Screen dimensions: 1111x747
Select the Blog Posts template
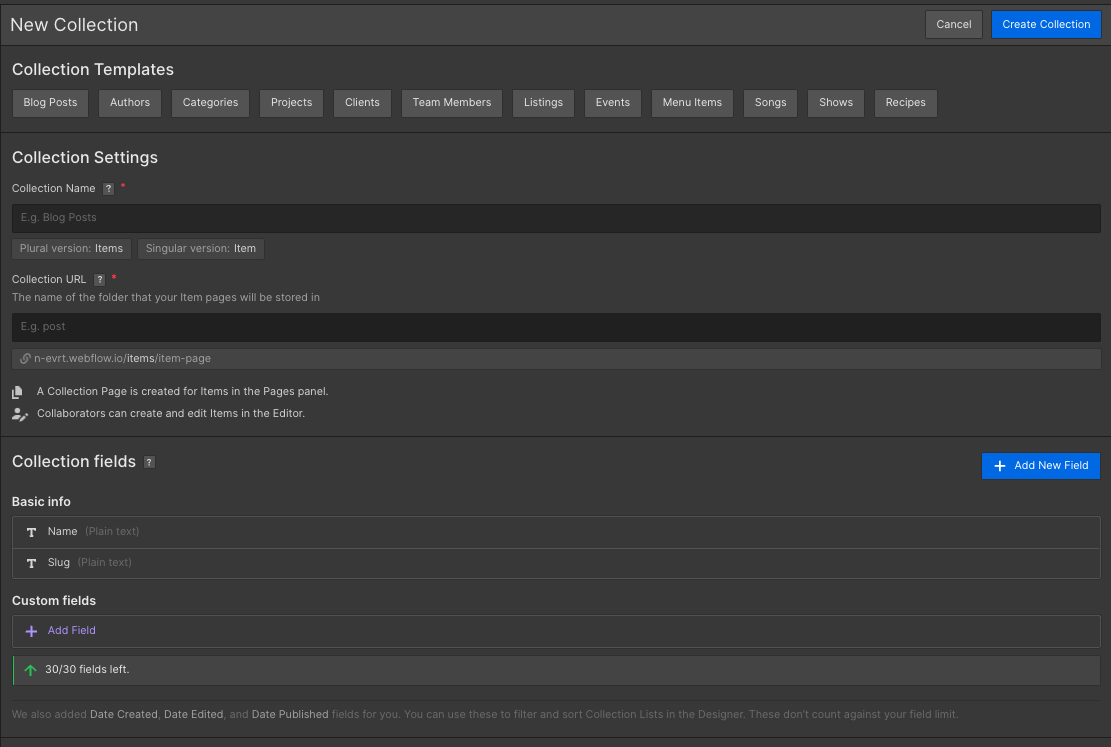coord(50,103)
